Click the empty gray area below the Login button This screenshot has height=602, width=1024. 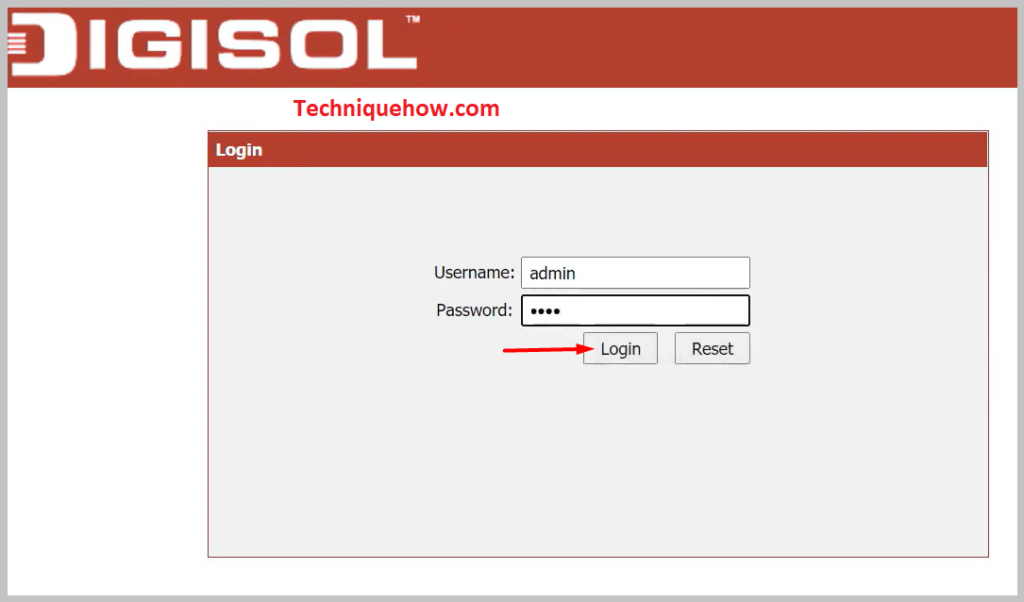coord(600,460)
